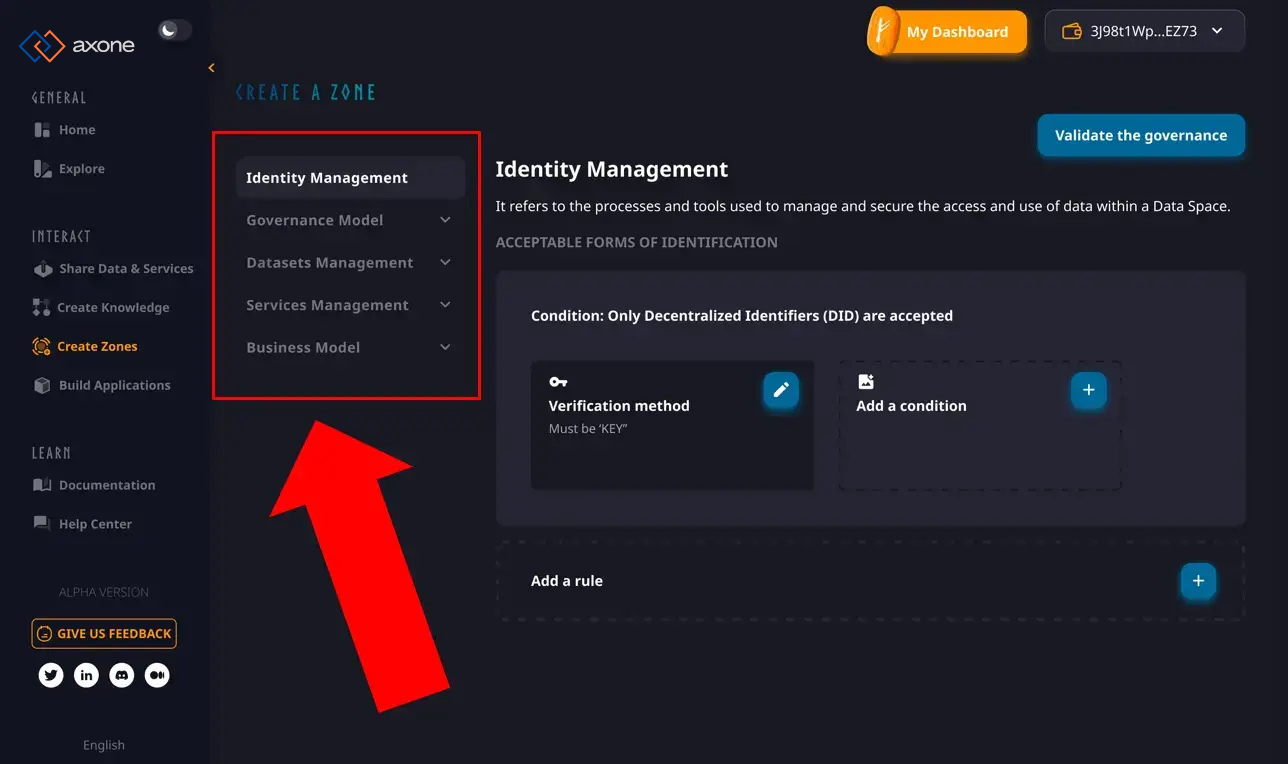The image size is (1288, 764).
Task: Click plus icon to add a condition
Action: [x=1088, y=390]
